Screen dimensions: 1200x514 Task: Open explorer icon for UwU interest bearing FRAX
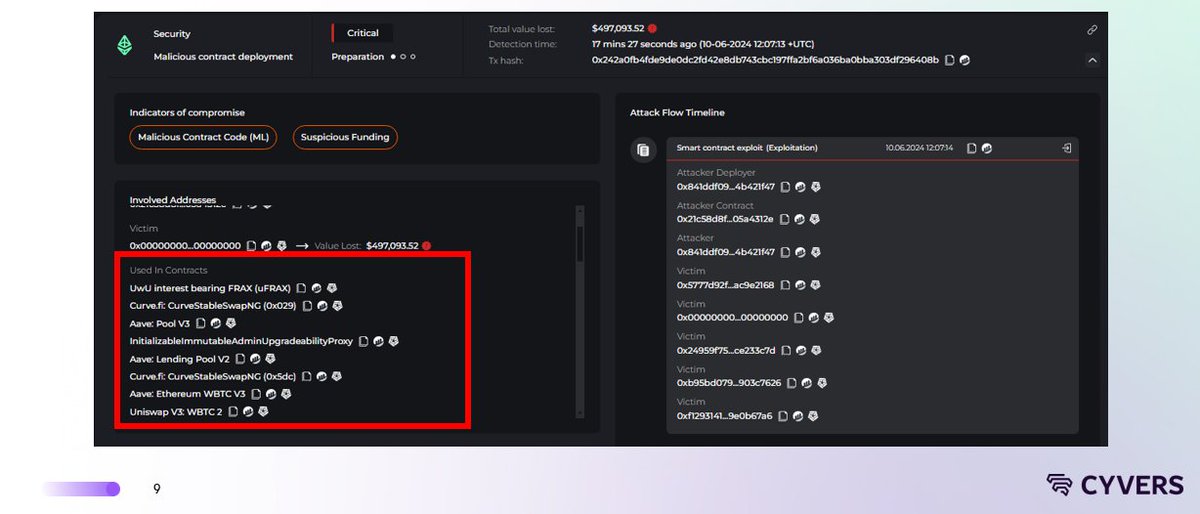(316, 288)
